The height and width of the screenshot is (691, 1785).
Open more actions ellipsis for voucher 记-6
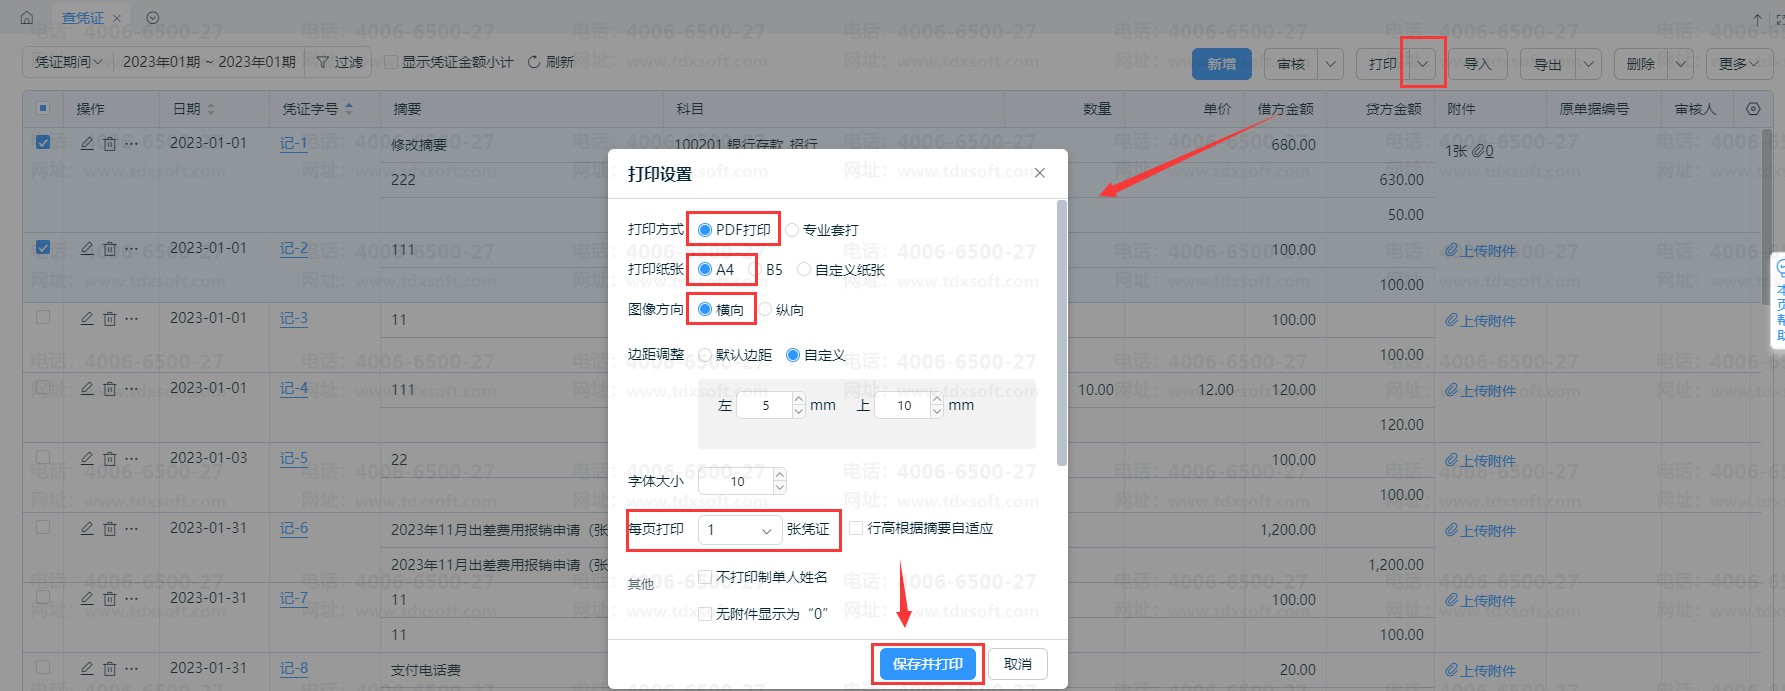(x=132, y=529)
